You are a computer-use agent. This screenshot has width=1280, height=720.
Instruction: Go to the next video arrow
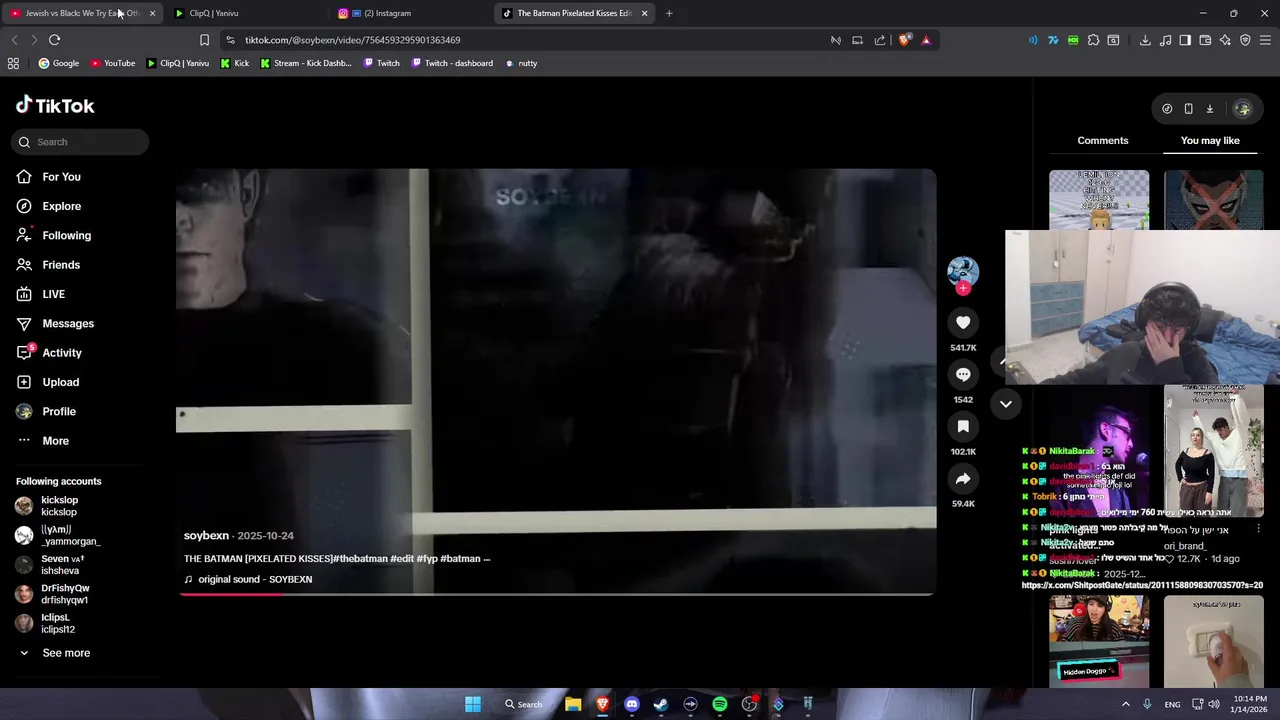click(1006, 404)
